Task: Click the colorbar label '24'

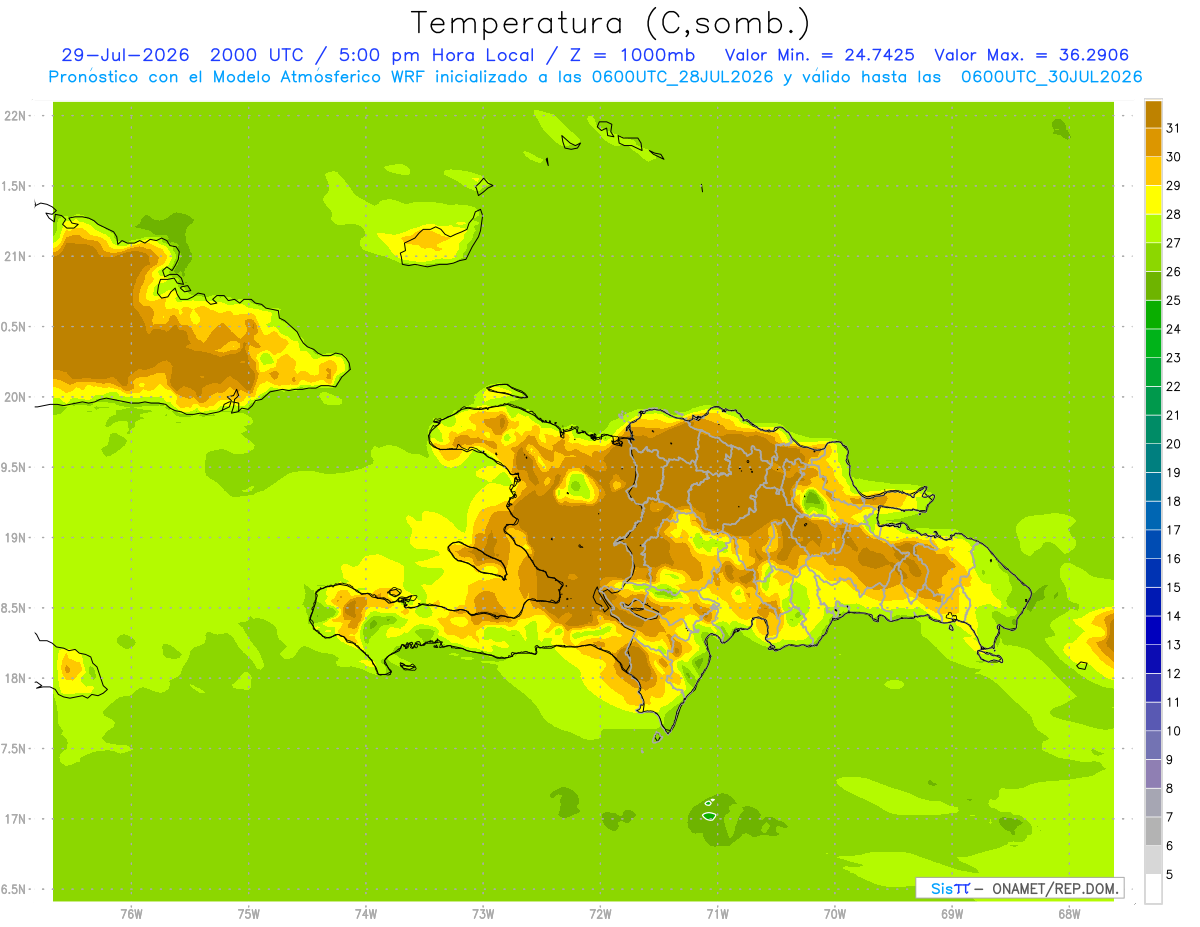Action: tap(1173, 329)
